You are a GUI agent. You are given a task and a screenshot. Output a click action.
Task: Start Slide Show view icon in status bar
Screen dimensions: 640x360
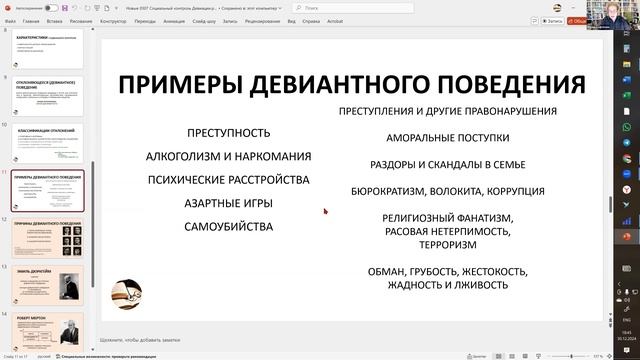[538, 356]
